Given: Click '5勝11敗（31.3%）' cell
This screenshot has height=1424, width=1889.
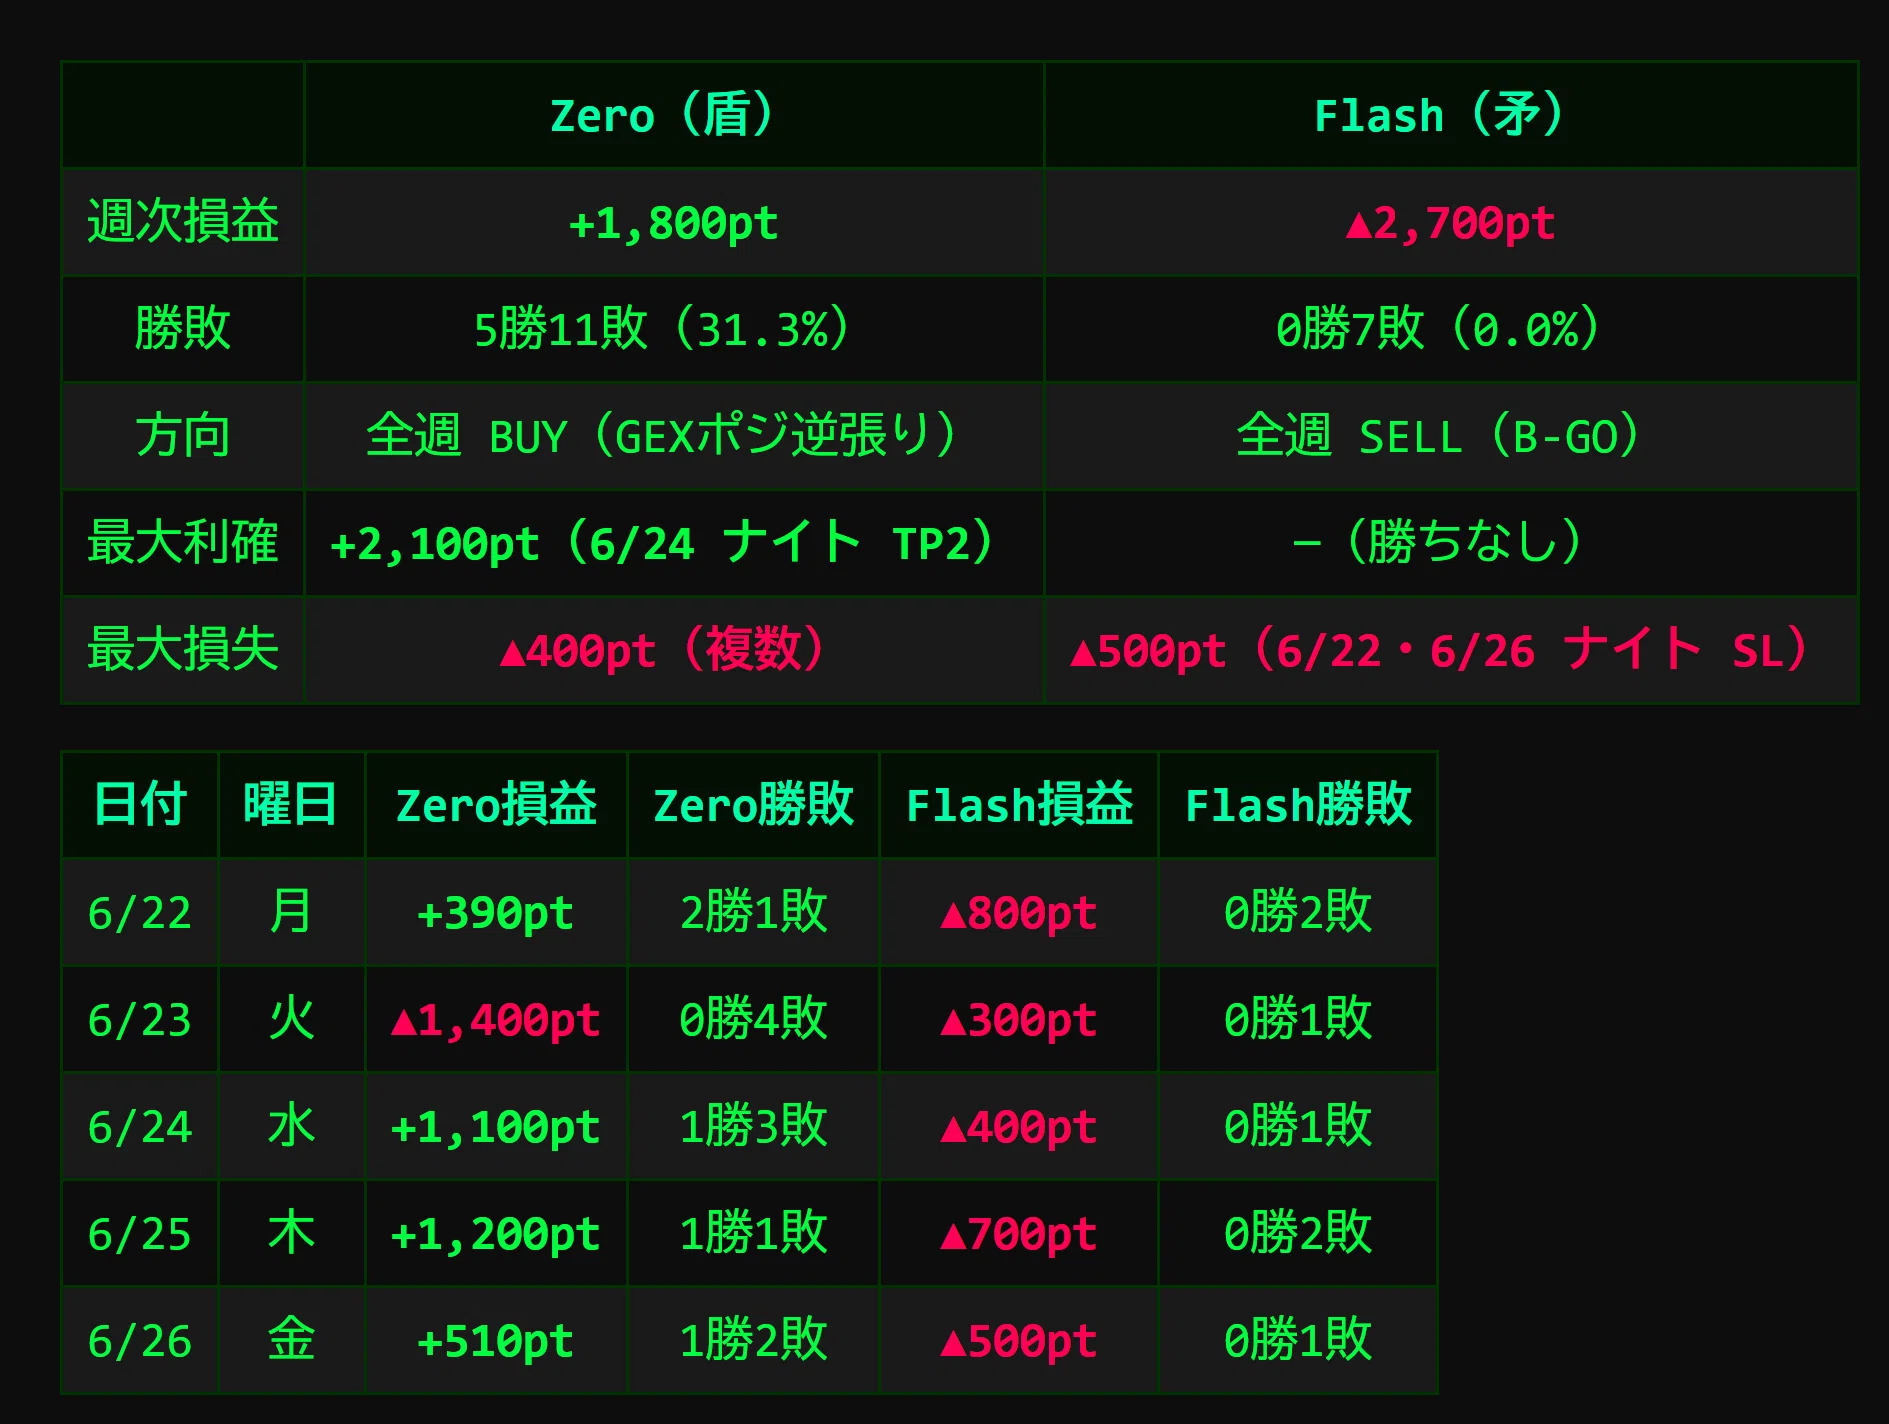Looking at the screenshot, I should point(674,329).
